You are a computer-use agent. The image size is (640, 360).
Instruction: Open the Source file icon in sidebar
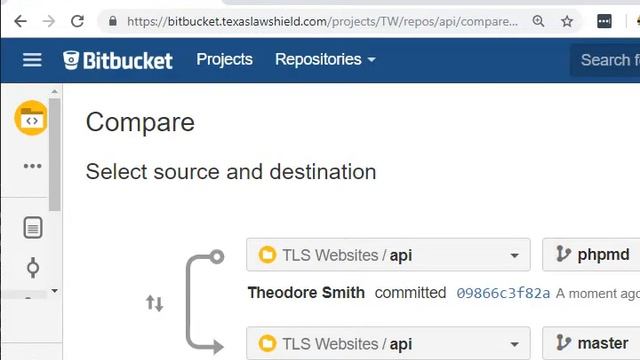click(x=33, y=228)
